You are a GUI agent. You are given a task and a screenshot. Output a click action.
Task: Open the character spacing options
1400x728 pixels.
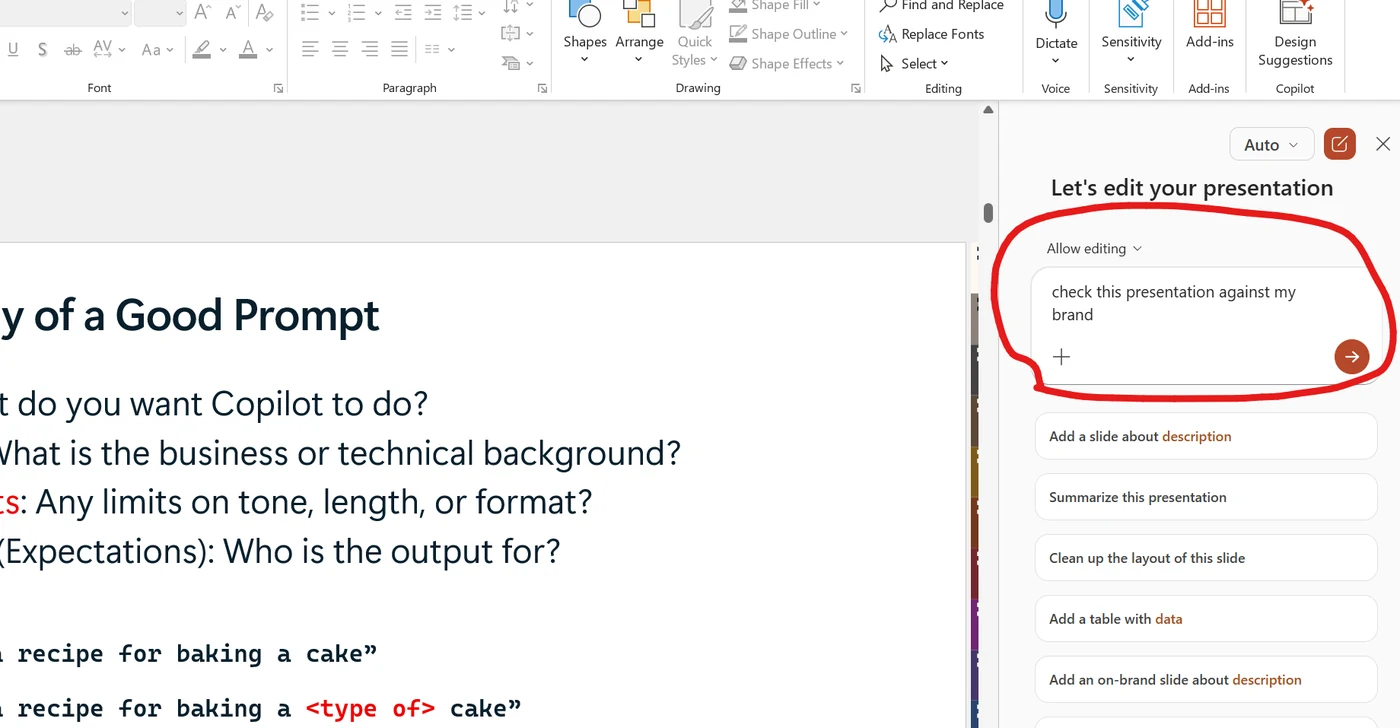[x=109, y=49]
